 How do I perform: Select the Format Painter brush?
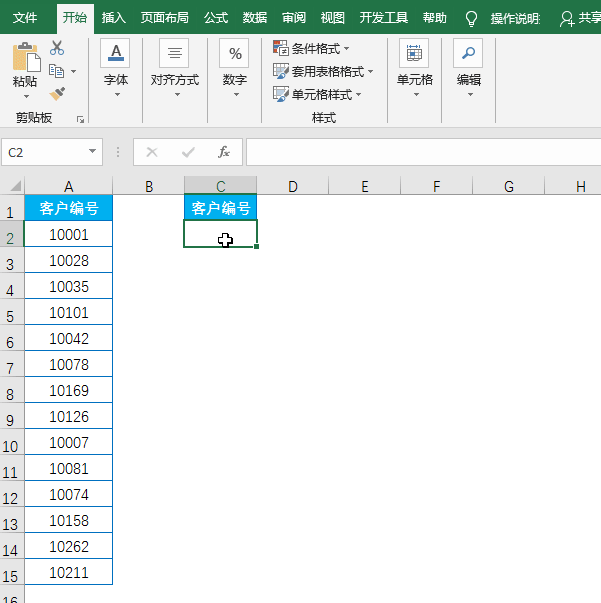pos(57,94)
